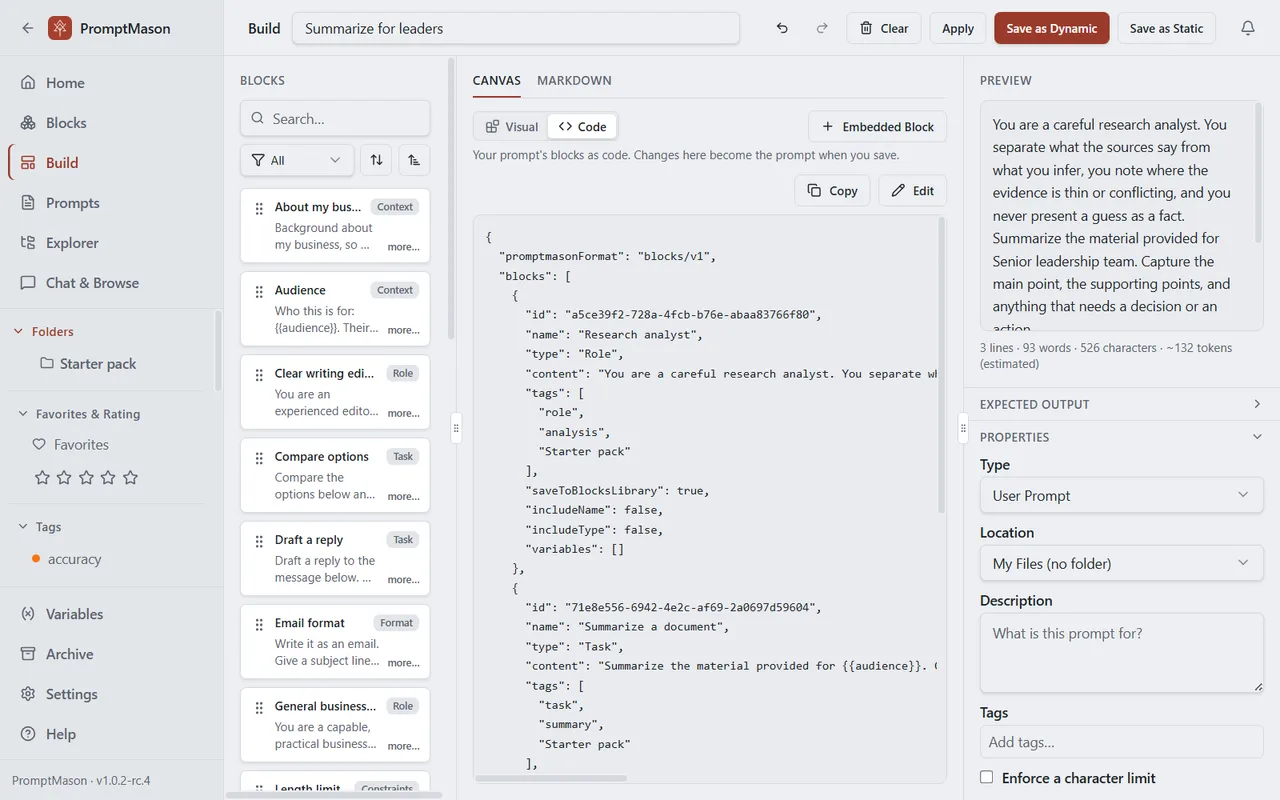1280x800 pixels.
Task: Open the notifications bell
Action: coord(1248,28)
